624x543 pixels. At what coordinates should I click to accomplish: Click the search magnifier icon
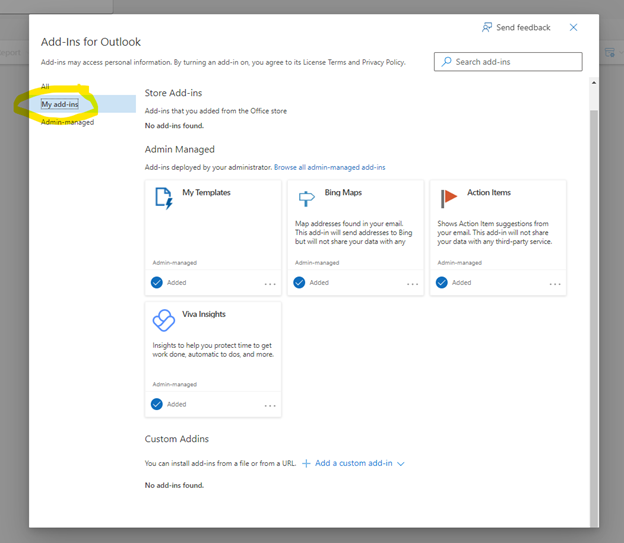click(x=445, y=62)
